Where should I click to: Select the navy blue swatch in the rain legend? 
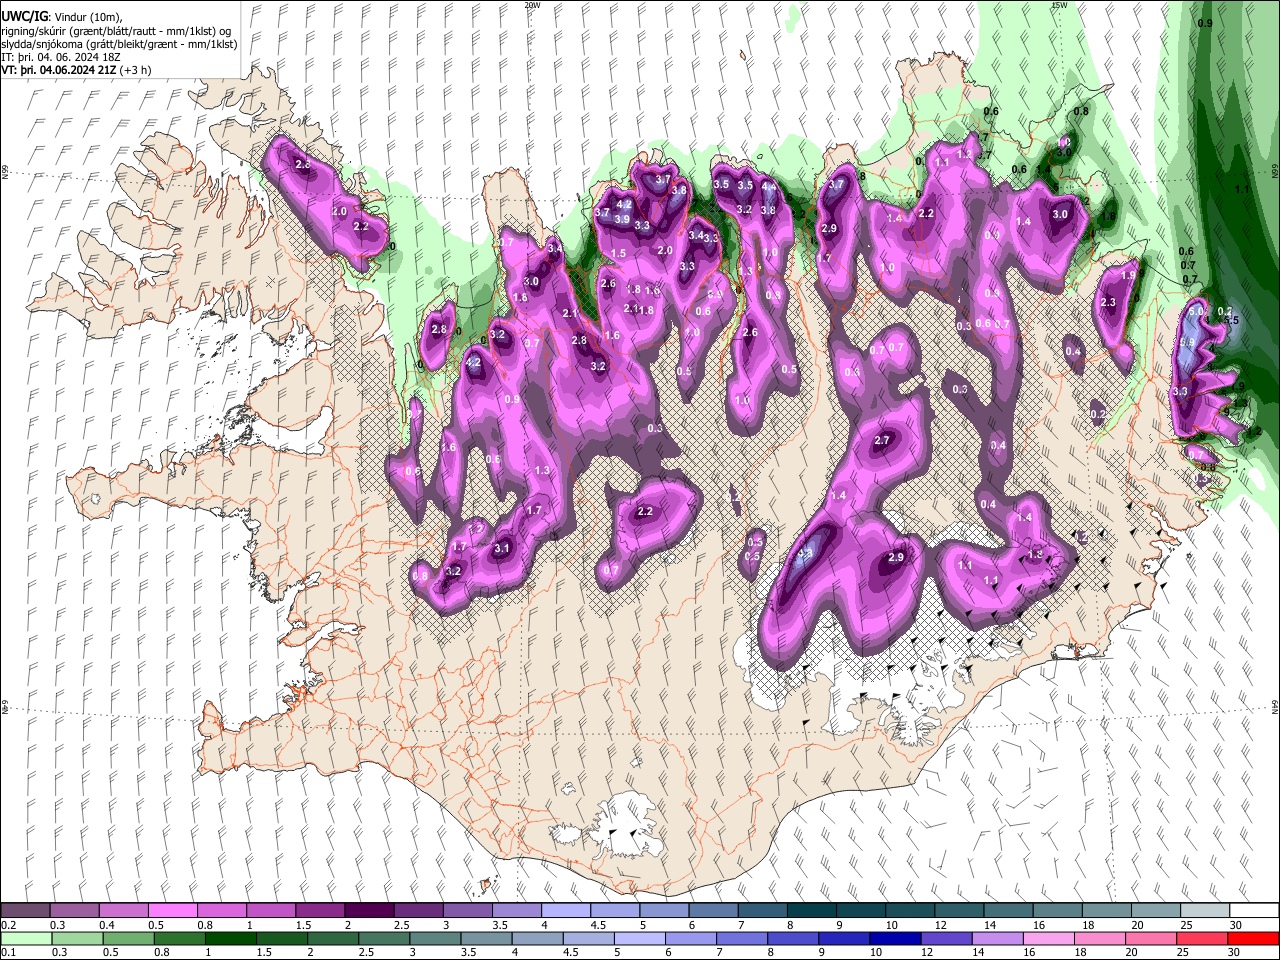click(x=894, y=938)
